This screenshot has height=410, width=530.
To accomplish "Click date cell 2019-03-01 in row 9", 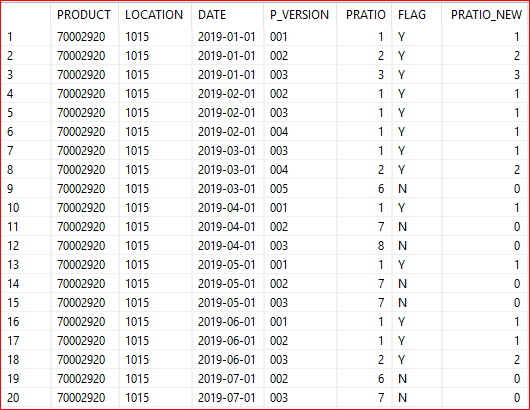I will 226,189.
